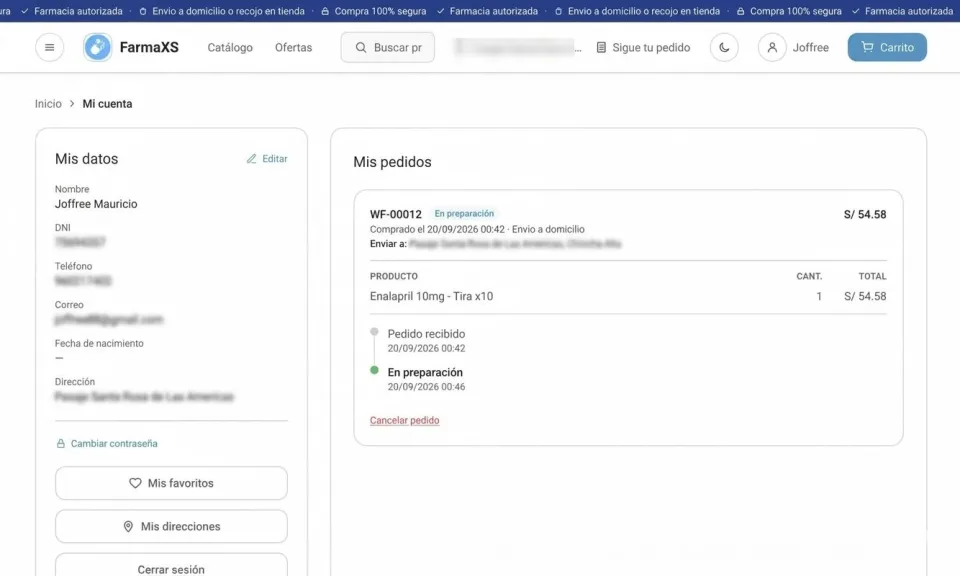Click order number WF-00012
The height and width of the screenshot is (576, 960).
pos(396,214)
